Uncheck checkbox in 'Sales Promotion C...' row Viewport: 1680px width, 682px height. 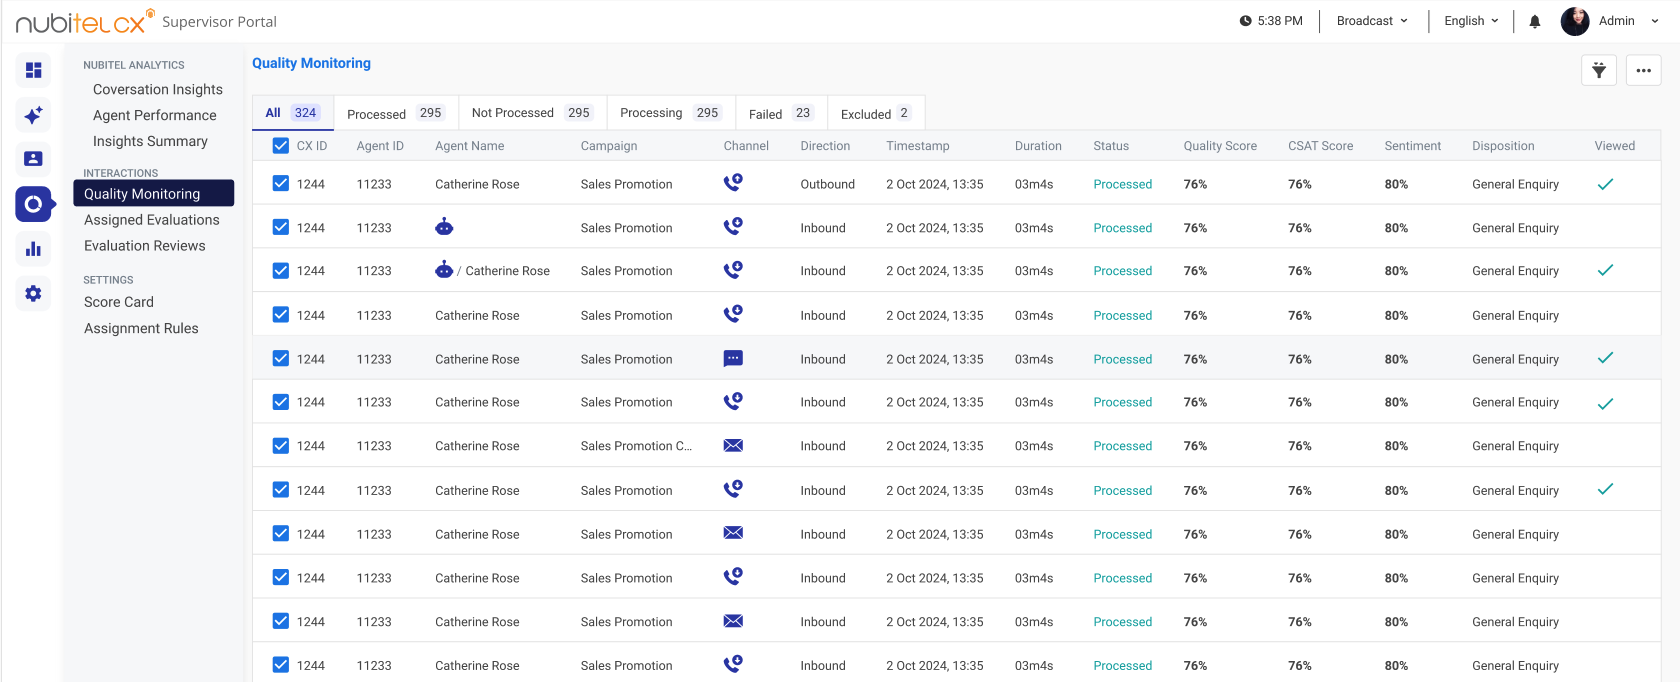click(x=281, y=446)
